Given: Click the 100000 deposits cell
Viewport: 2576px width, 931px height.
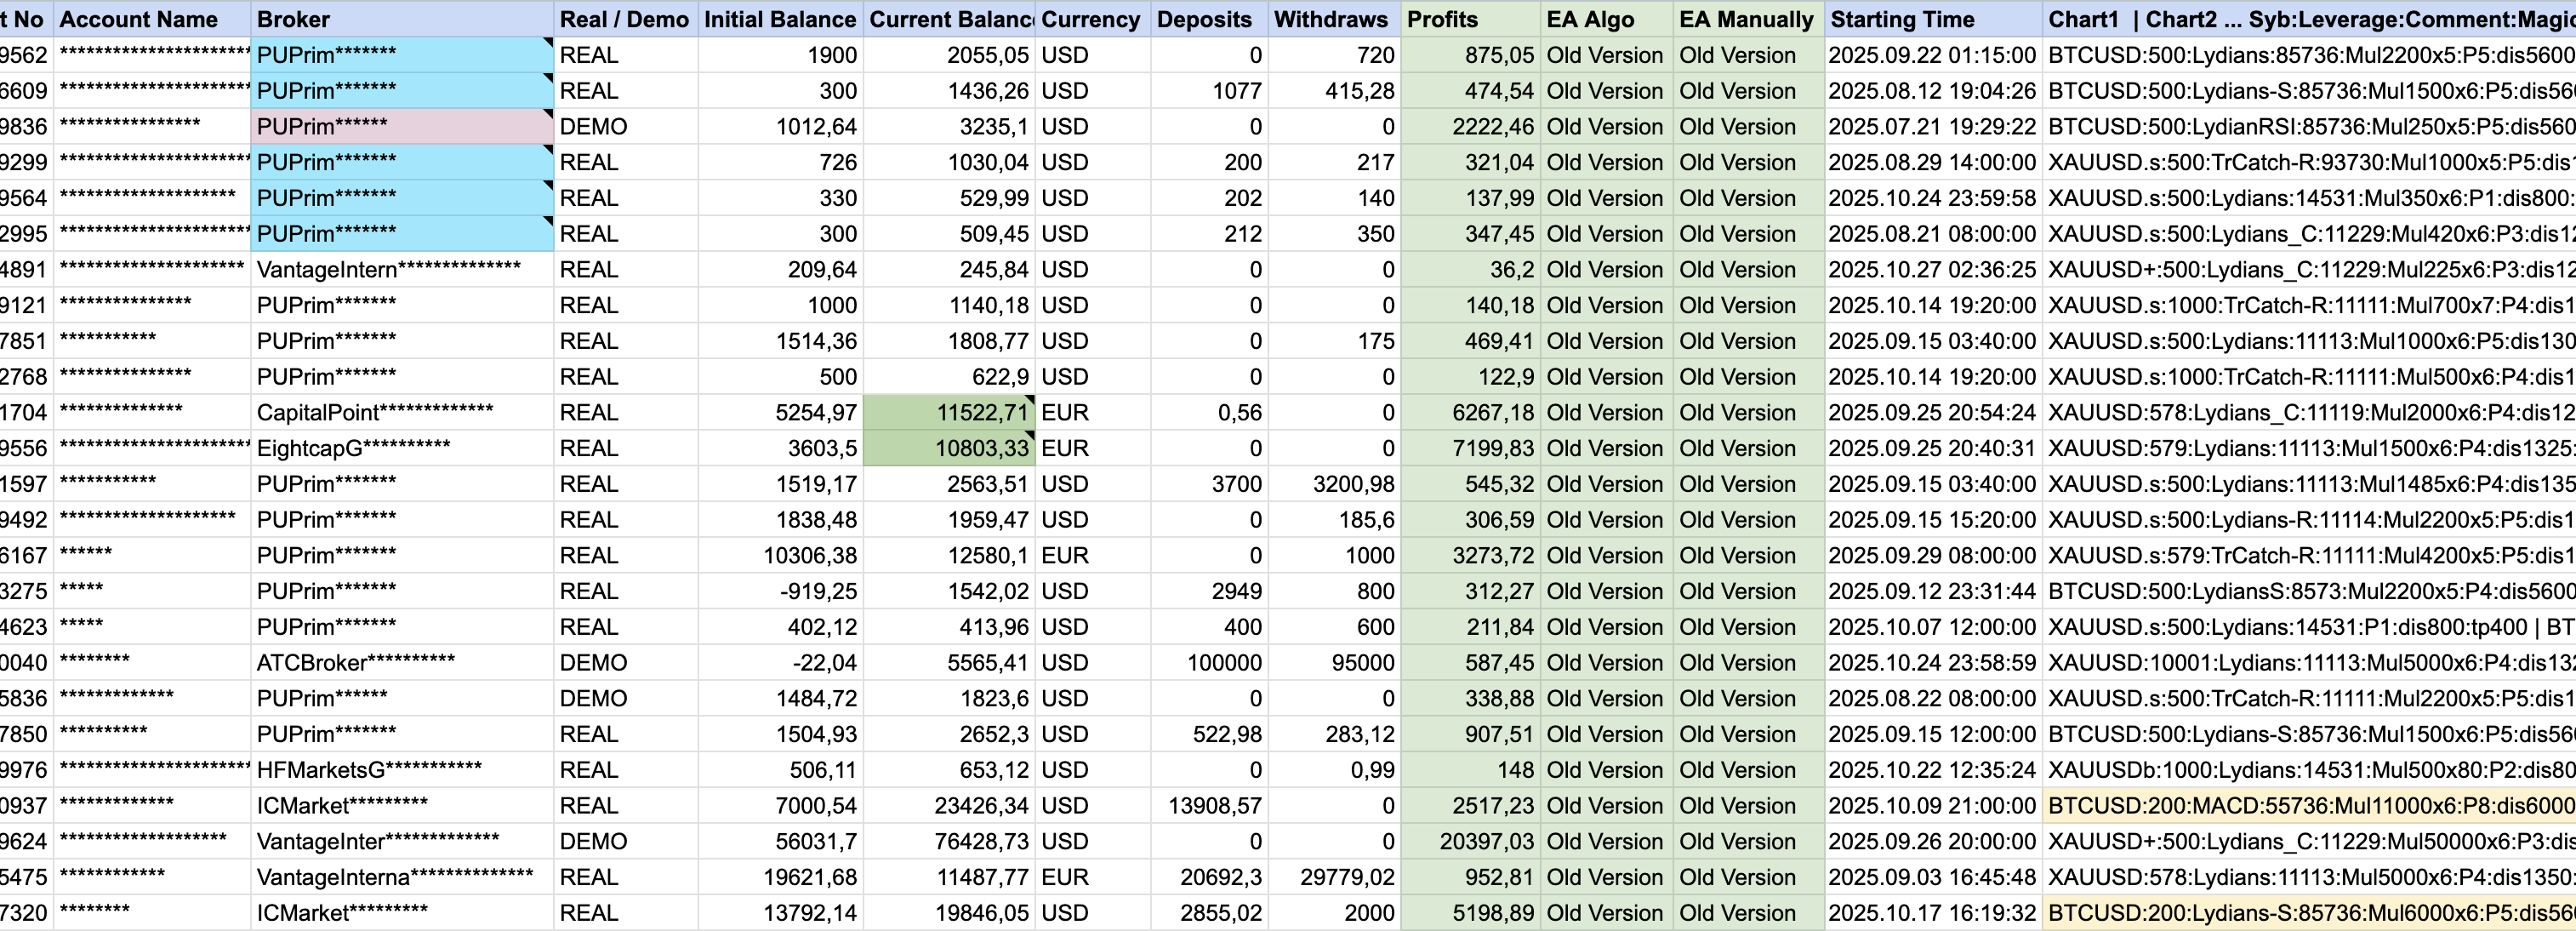Looking at the screenshot, I should pos(1209,663).
